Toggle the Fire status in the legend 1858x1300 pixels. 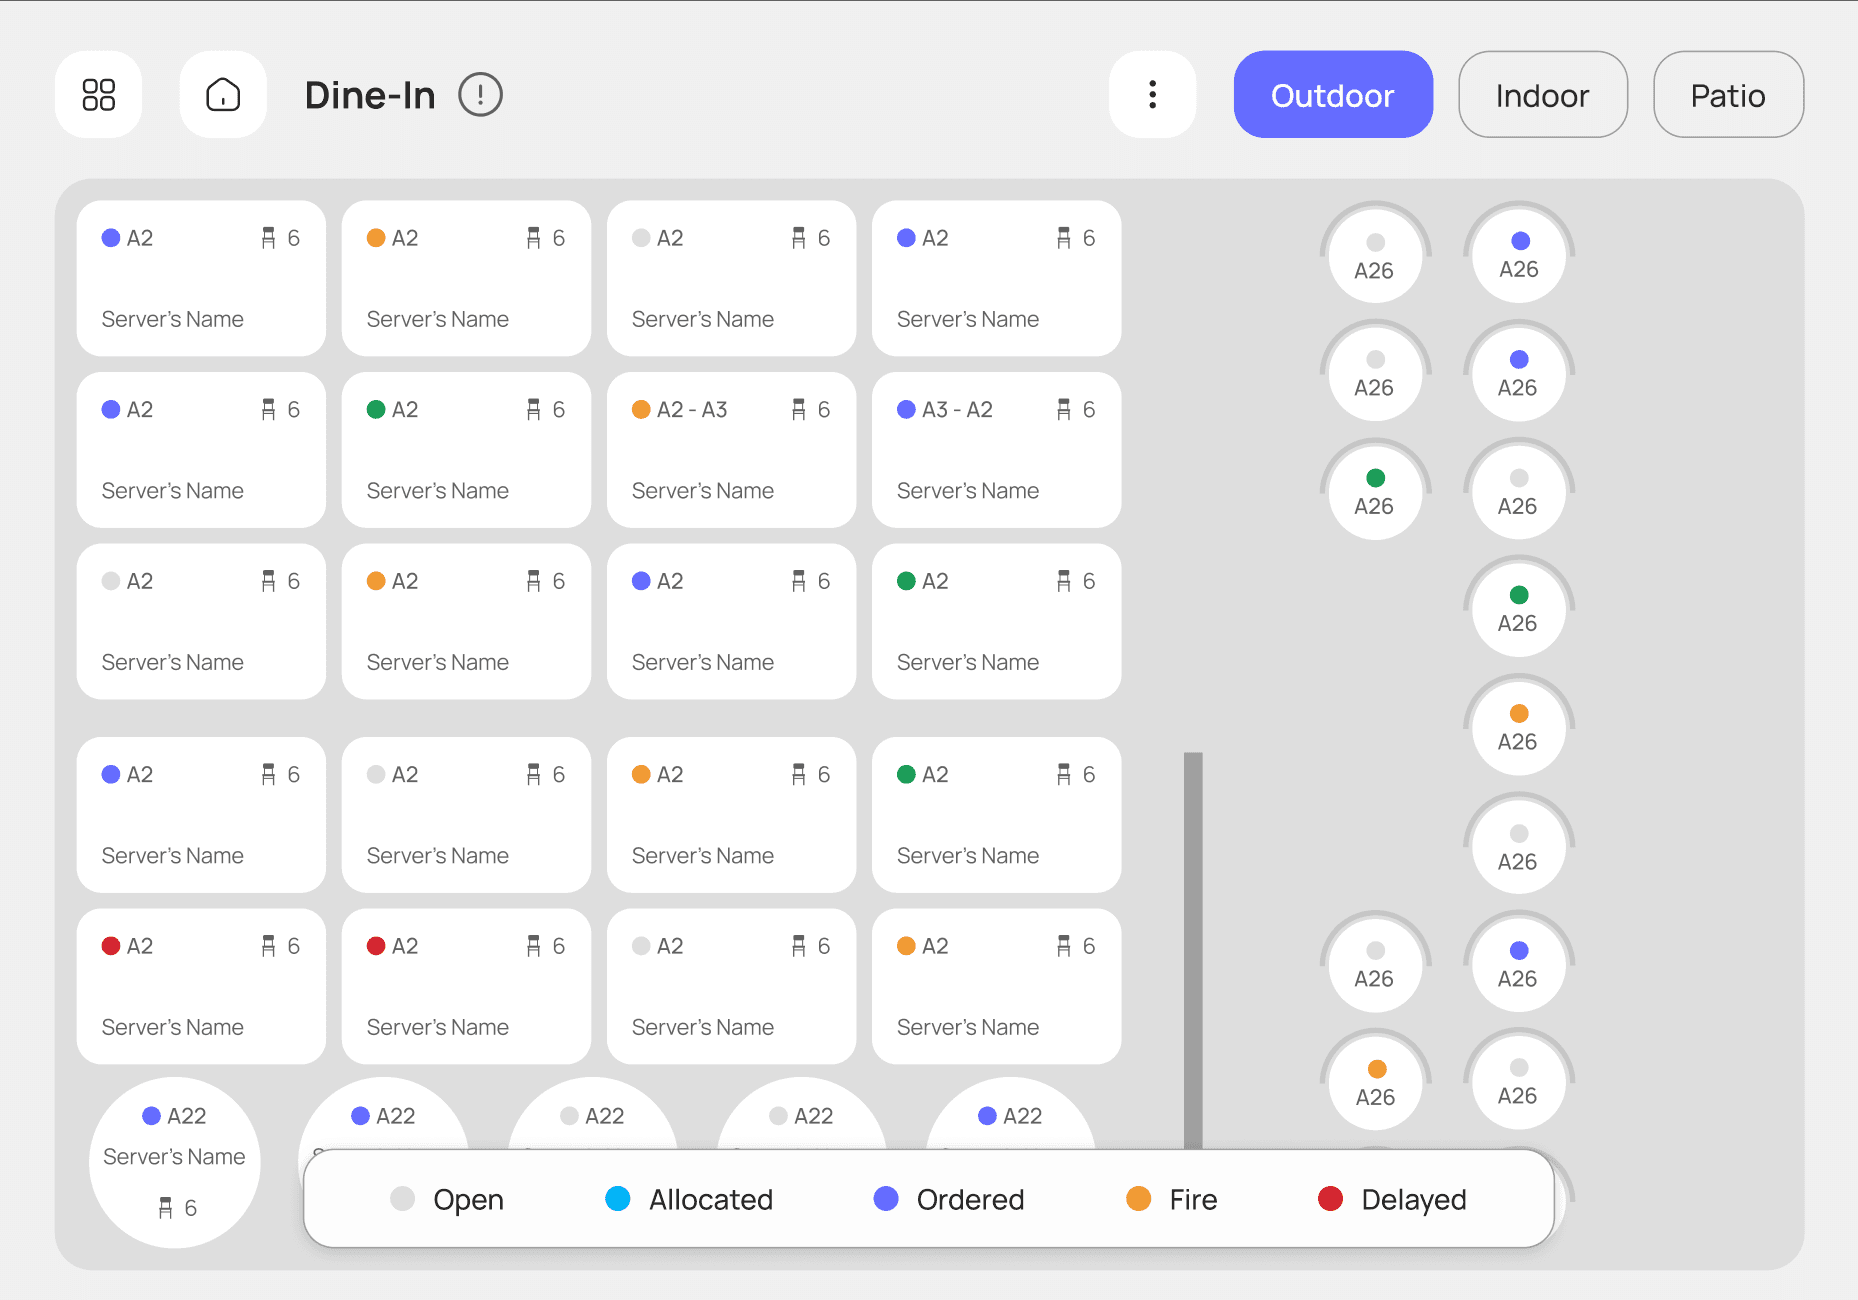click(x=1171, y=1199)
